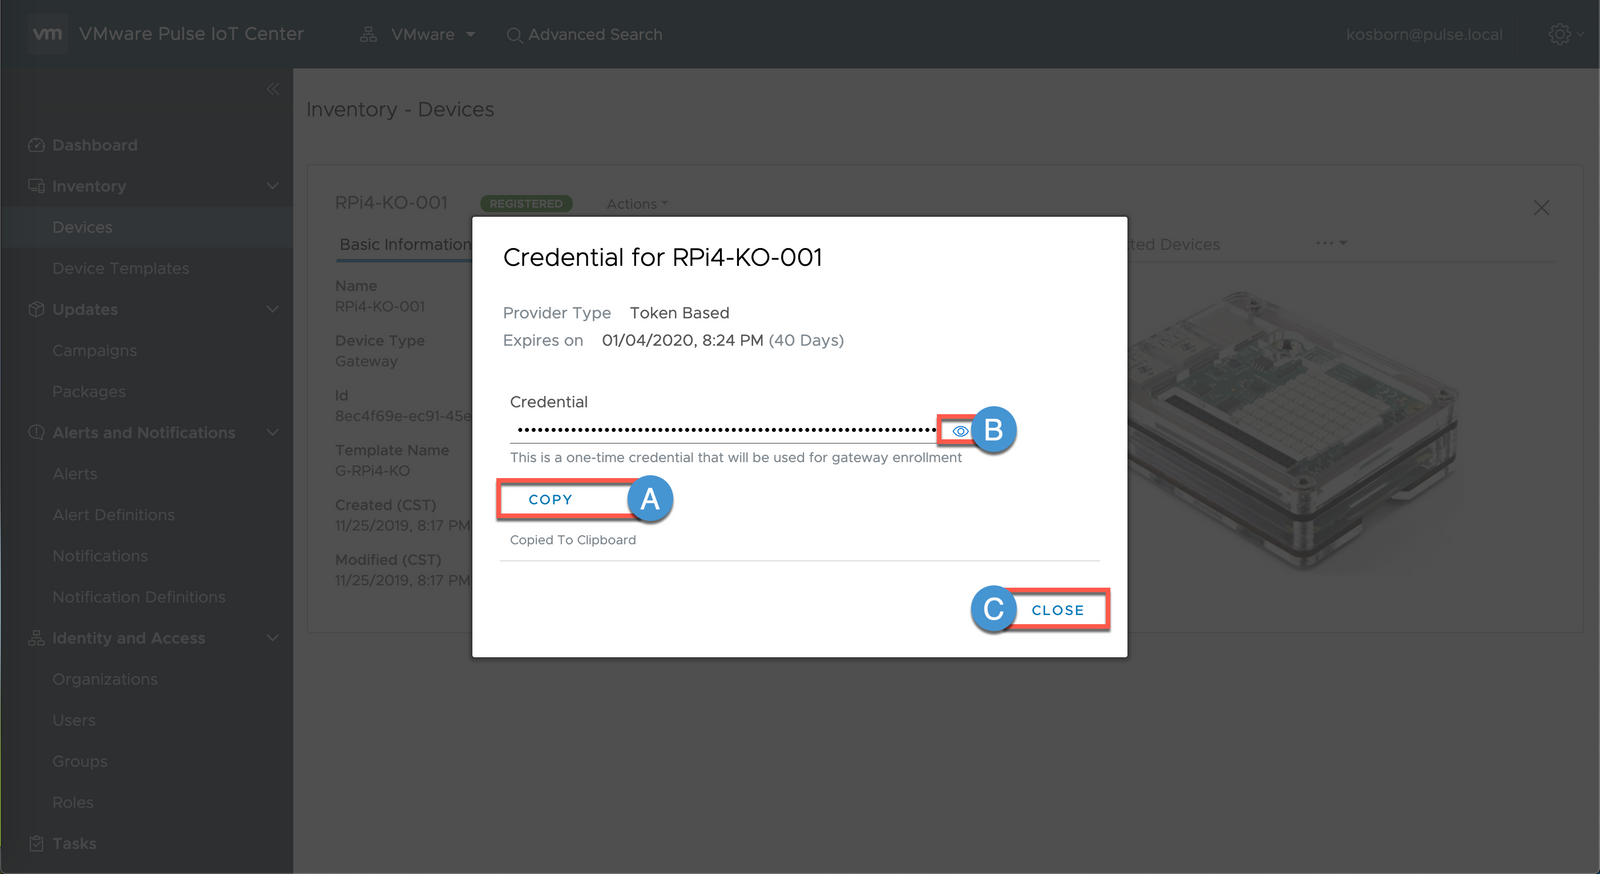This screenshot has width=1600, height=874.
Task: Collapse Identity and Access chevron
Action: coord(273,638)
